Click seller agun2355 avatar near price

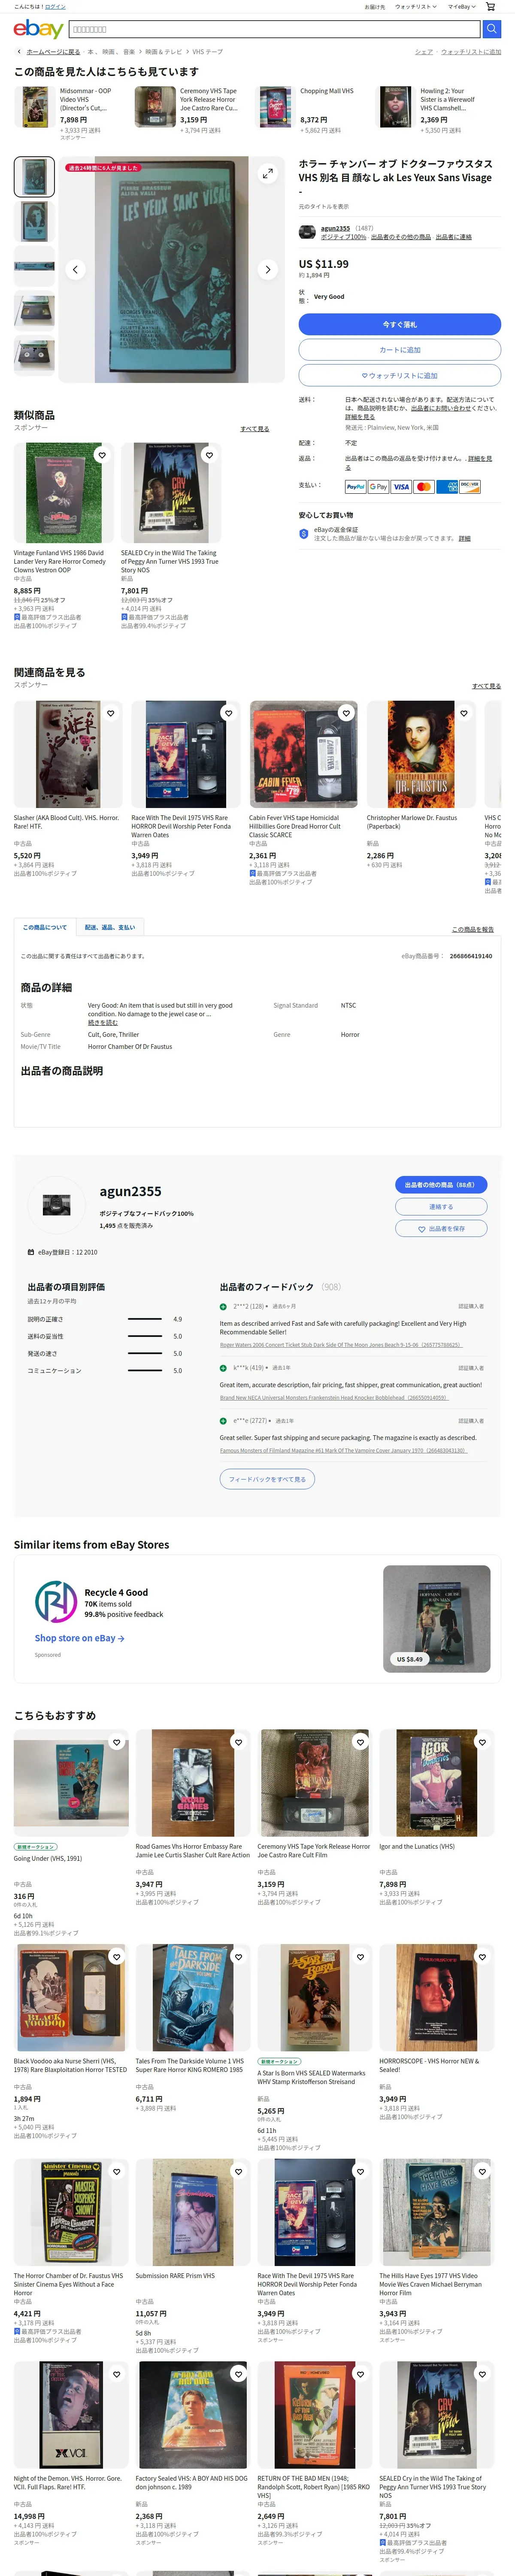pyautogui.click(x=307, y=232)
